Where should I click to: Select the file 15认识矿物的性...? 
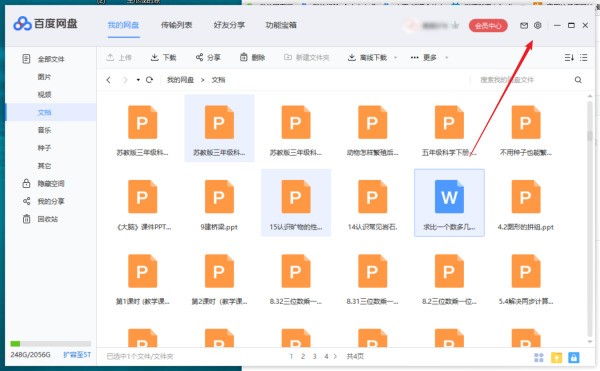click(296, 203)
